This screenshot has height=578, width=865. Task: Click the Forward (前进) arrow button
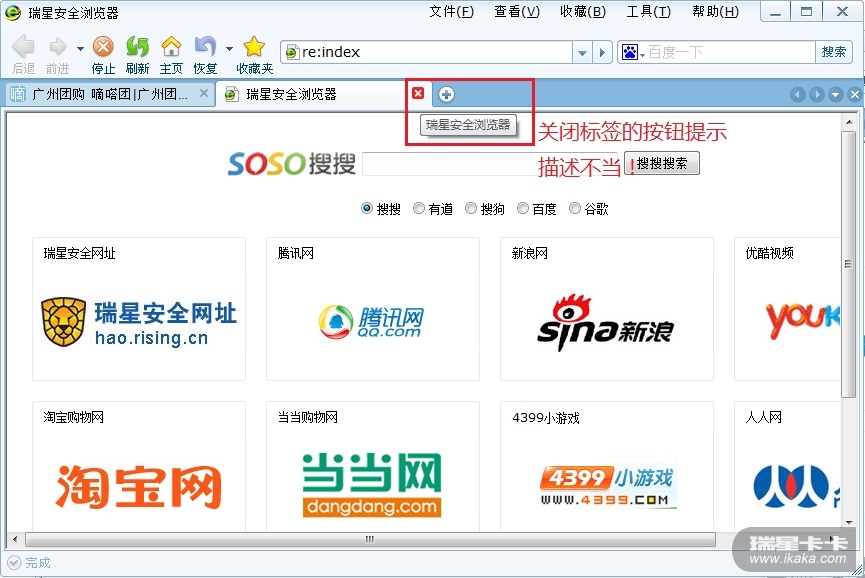click(x=57, y=47)
